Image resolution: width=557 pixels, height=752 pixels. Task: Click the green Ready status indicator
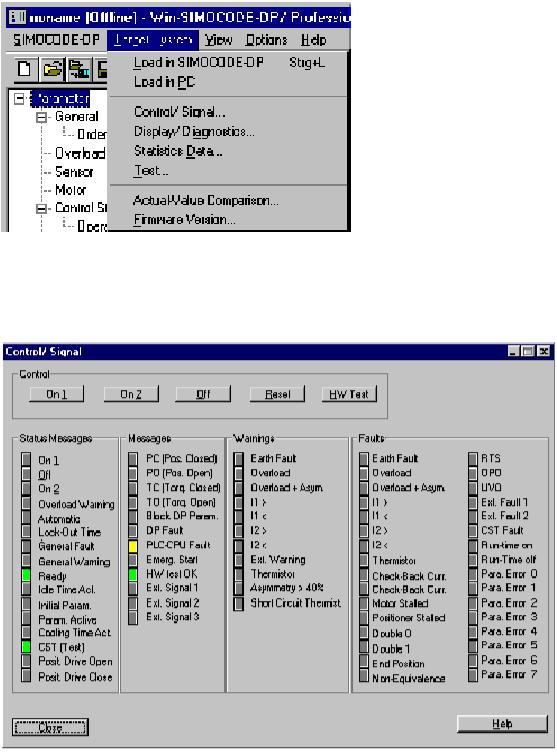[26, 576]
